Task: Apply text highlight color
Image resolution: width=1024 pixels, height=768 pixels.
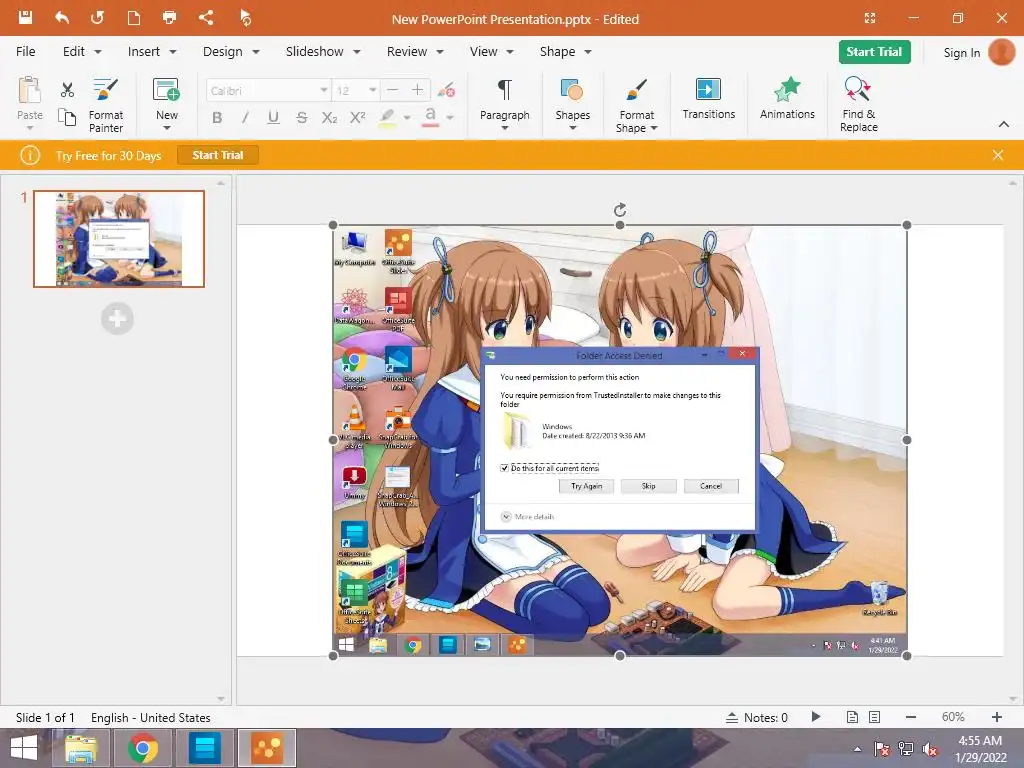Action: click(387, 118)
